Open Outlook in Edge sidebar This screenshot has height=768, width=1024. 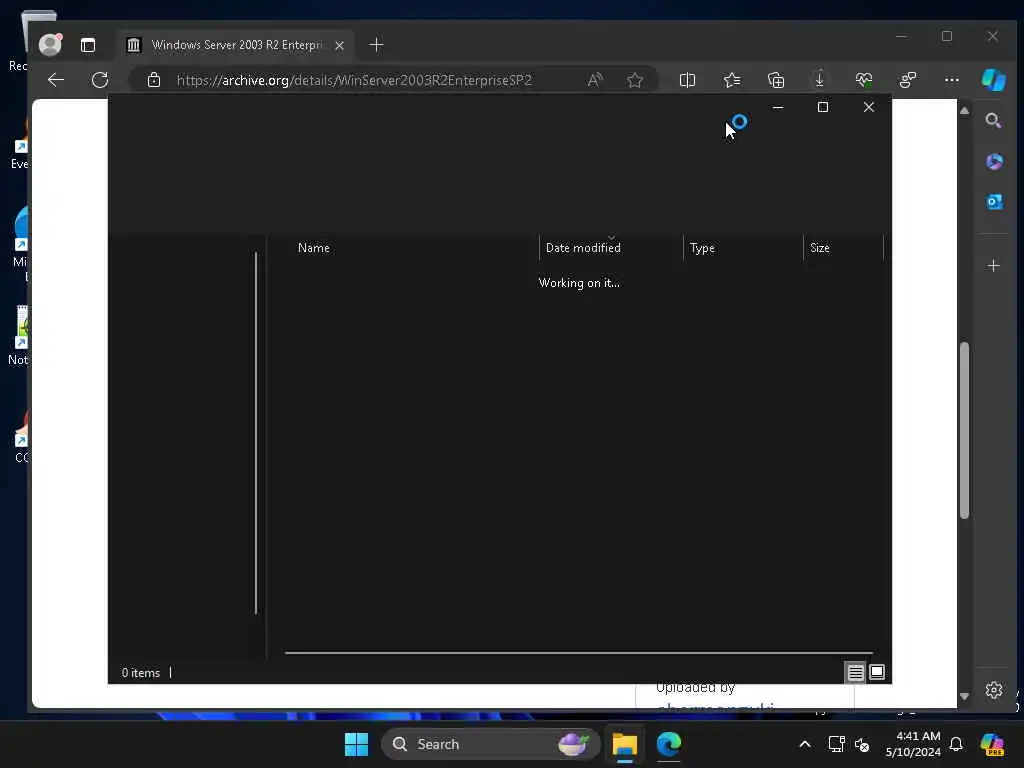point(994,202)
